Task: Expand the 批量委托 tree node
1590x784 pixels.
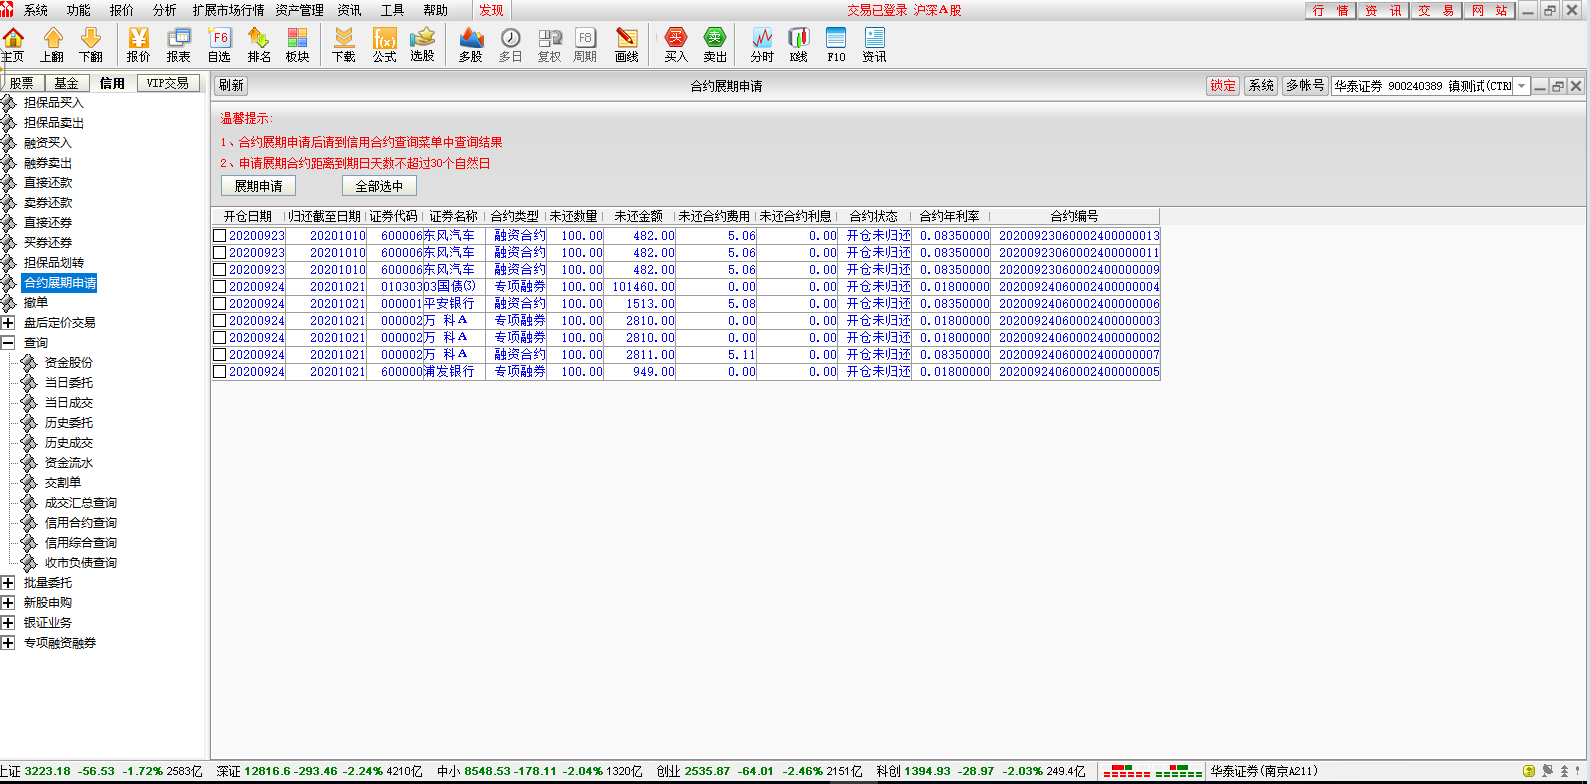Action: pyautogui.click(x=8, y=583)
